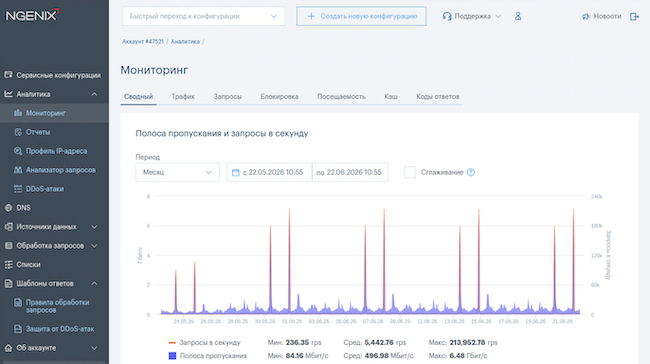This screenshot has height=364, width=650.
Task: Click the Макс 213,952.78 rps value
Action: tap(473, 342)
